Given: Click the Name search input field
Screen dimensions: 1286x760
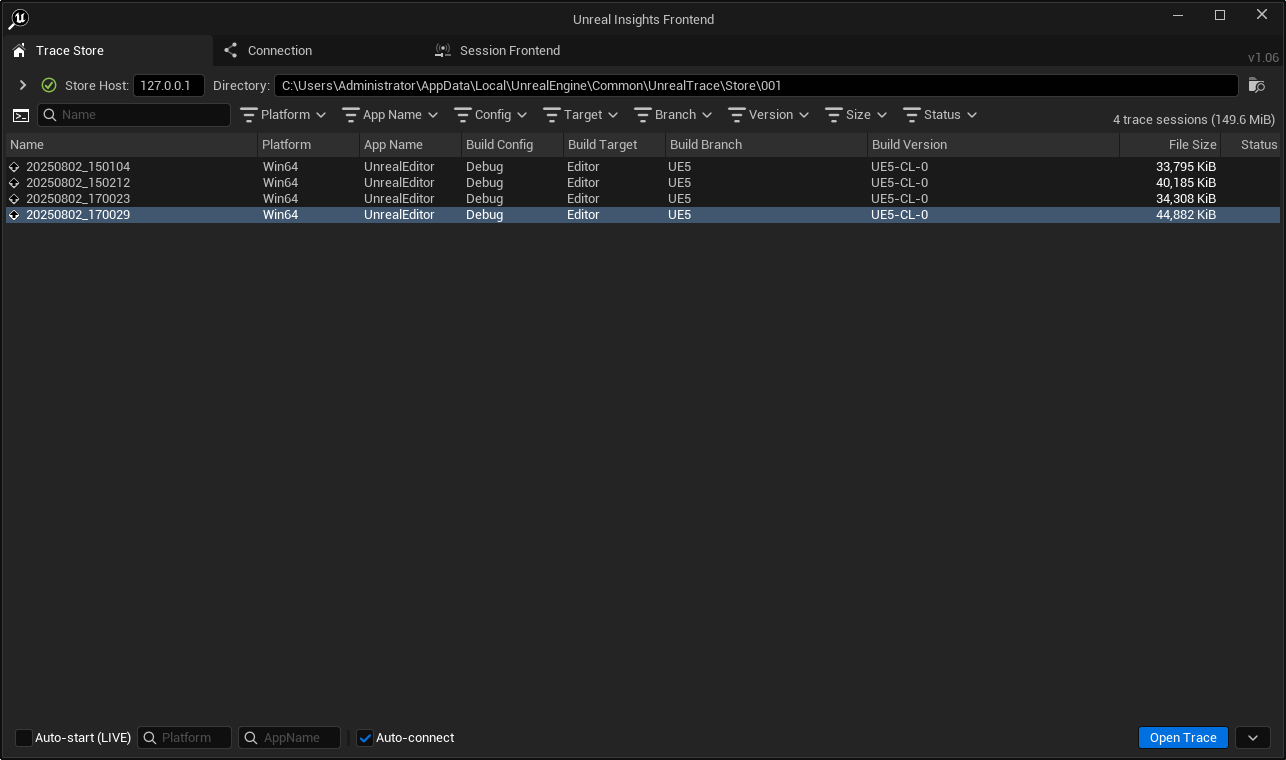Looking at the screenshot, I should (134, 115).
